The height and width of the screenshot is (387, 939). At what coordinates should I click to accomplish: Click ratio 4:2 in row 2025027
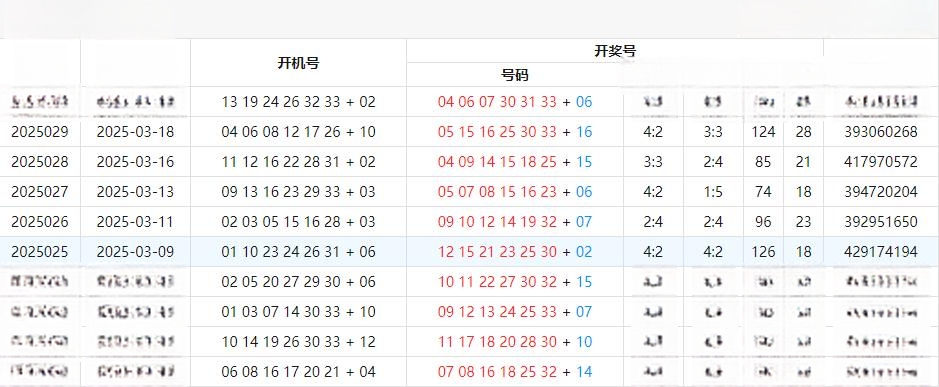653,192
